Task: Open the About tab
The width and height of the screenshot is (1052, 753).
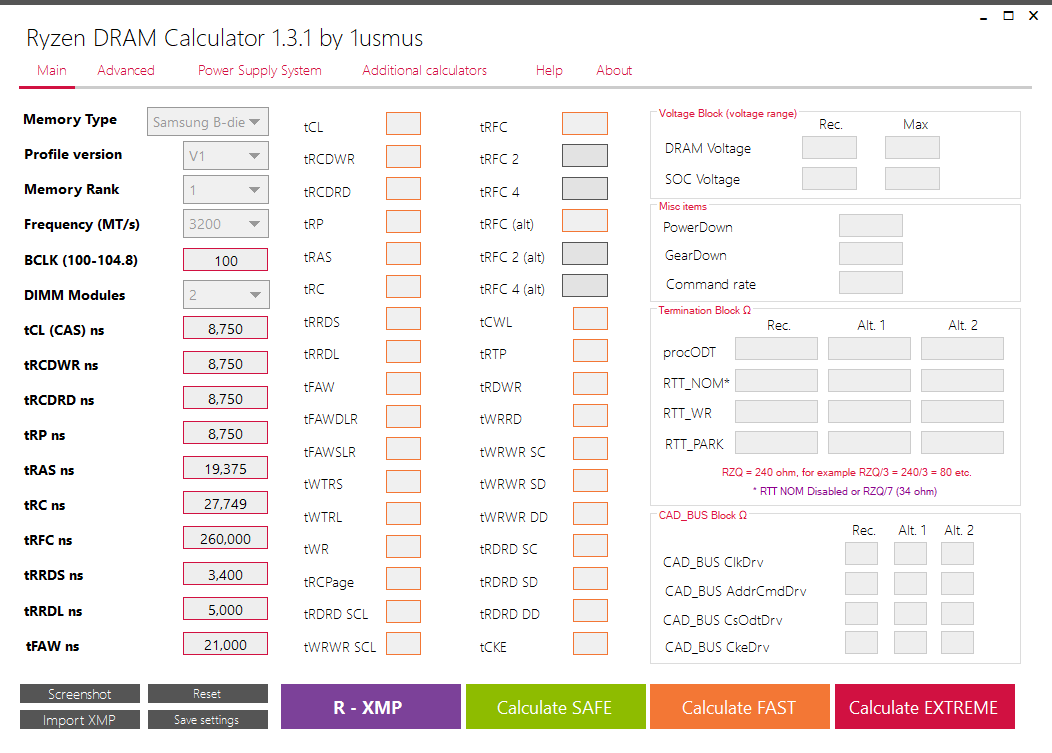Action: tap(614, 70)
